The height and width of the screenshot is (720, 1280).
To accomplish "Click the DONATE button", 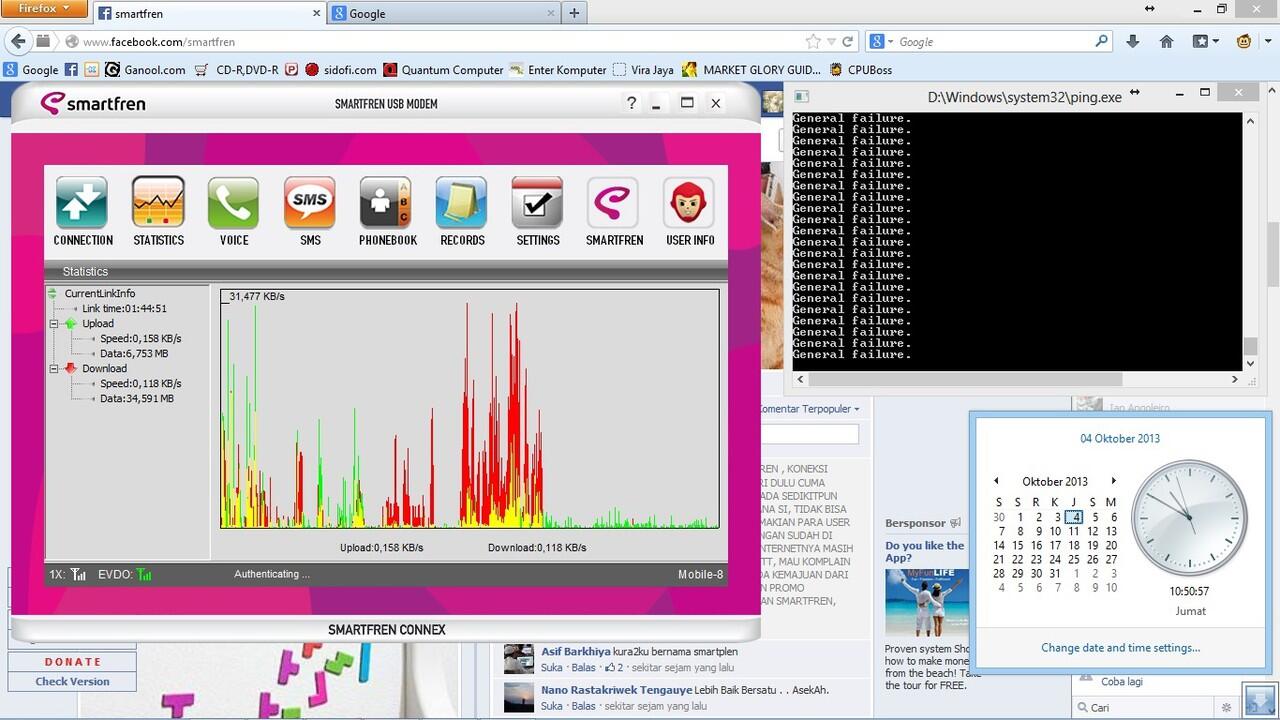I will point(72,661).
